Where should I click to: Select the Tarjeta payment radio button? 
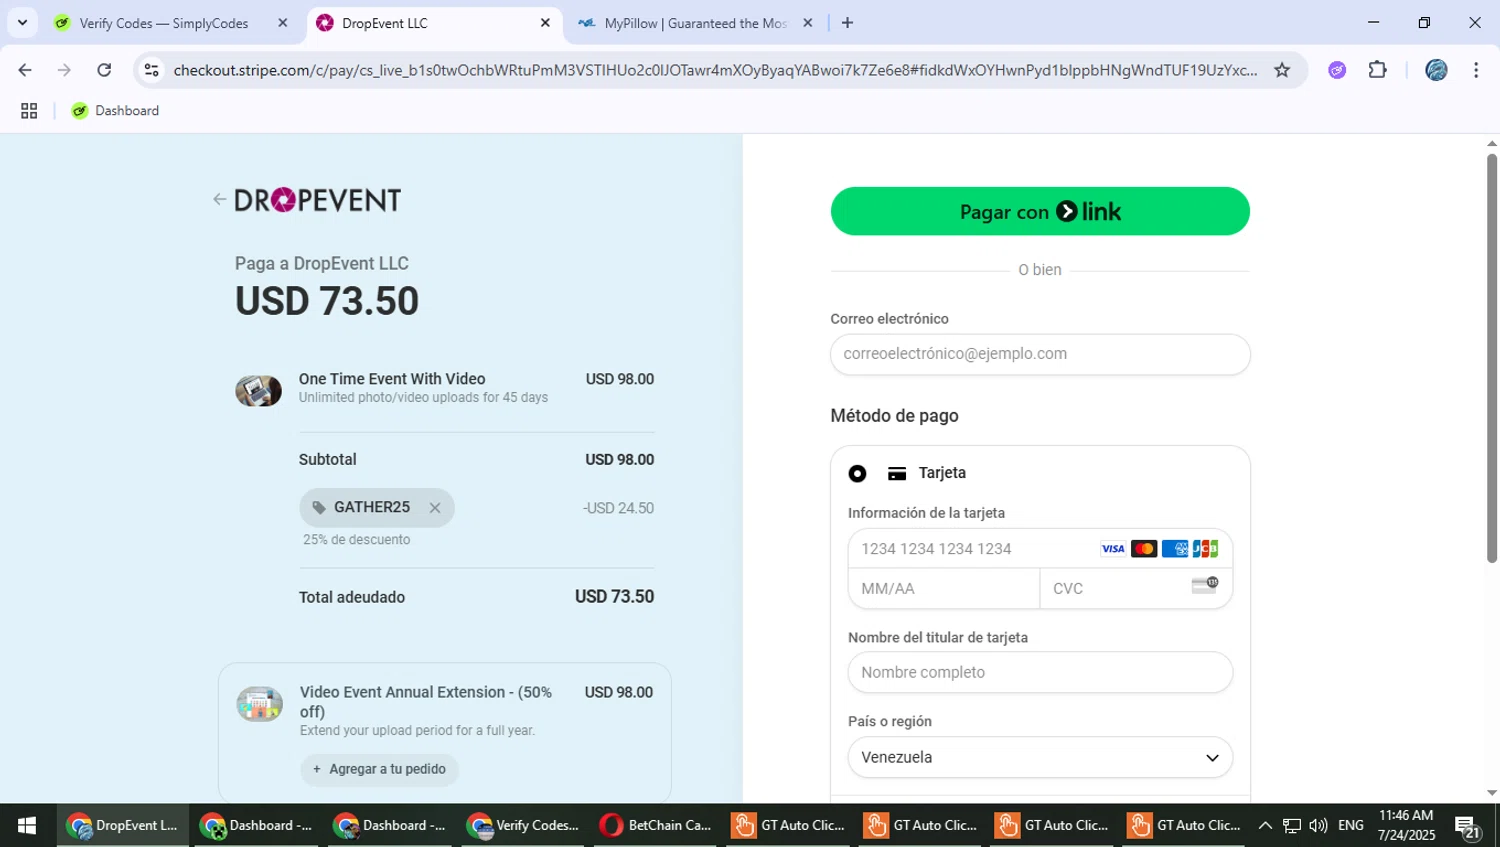pyautogui.click(x=857, y=473)
